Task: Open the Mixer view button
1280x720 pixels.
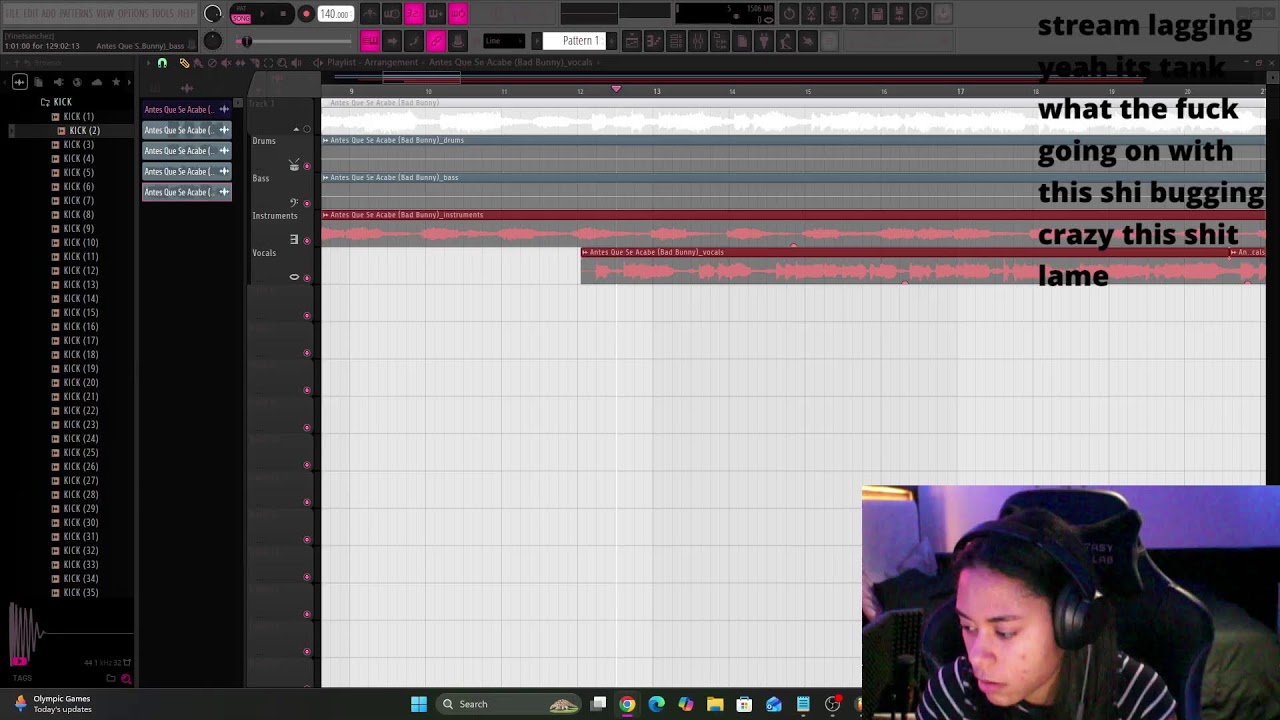Action: pos(698,41)
